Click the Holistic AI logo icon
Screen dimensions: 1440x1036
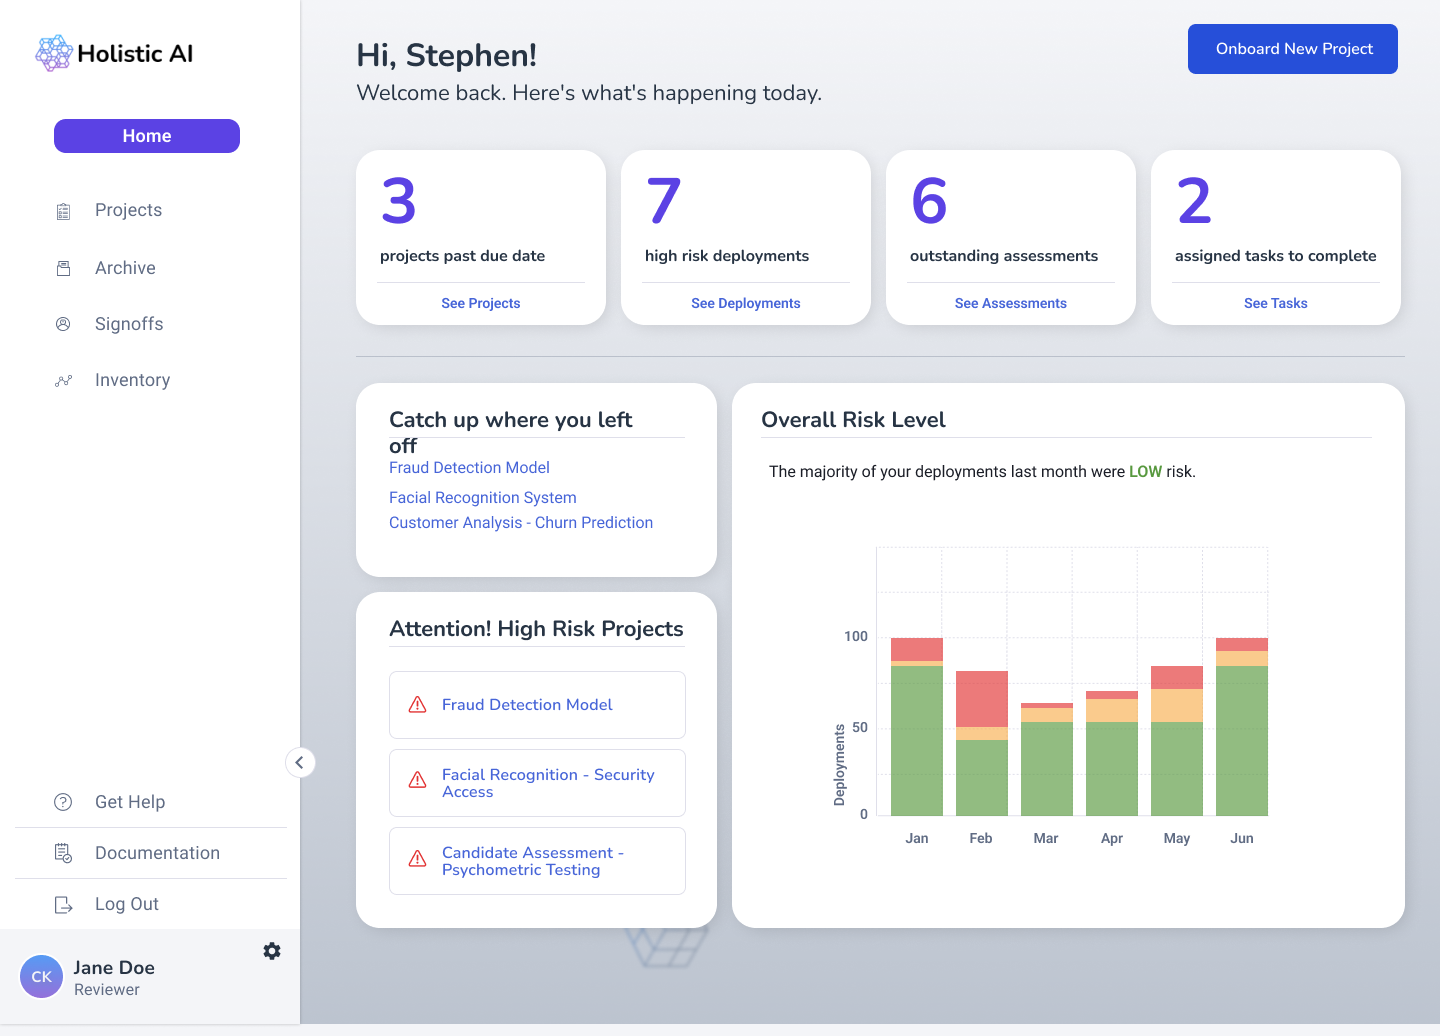[54, 53]
